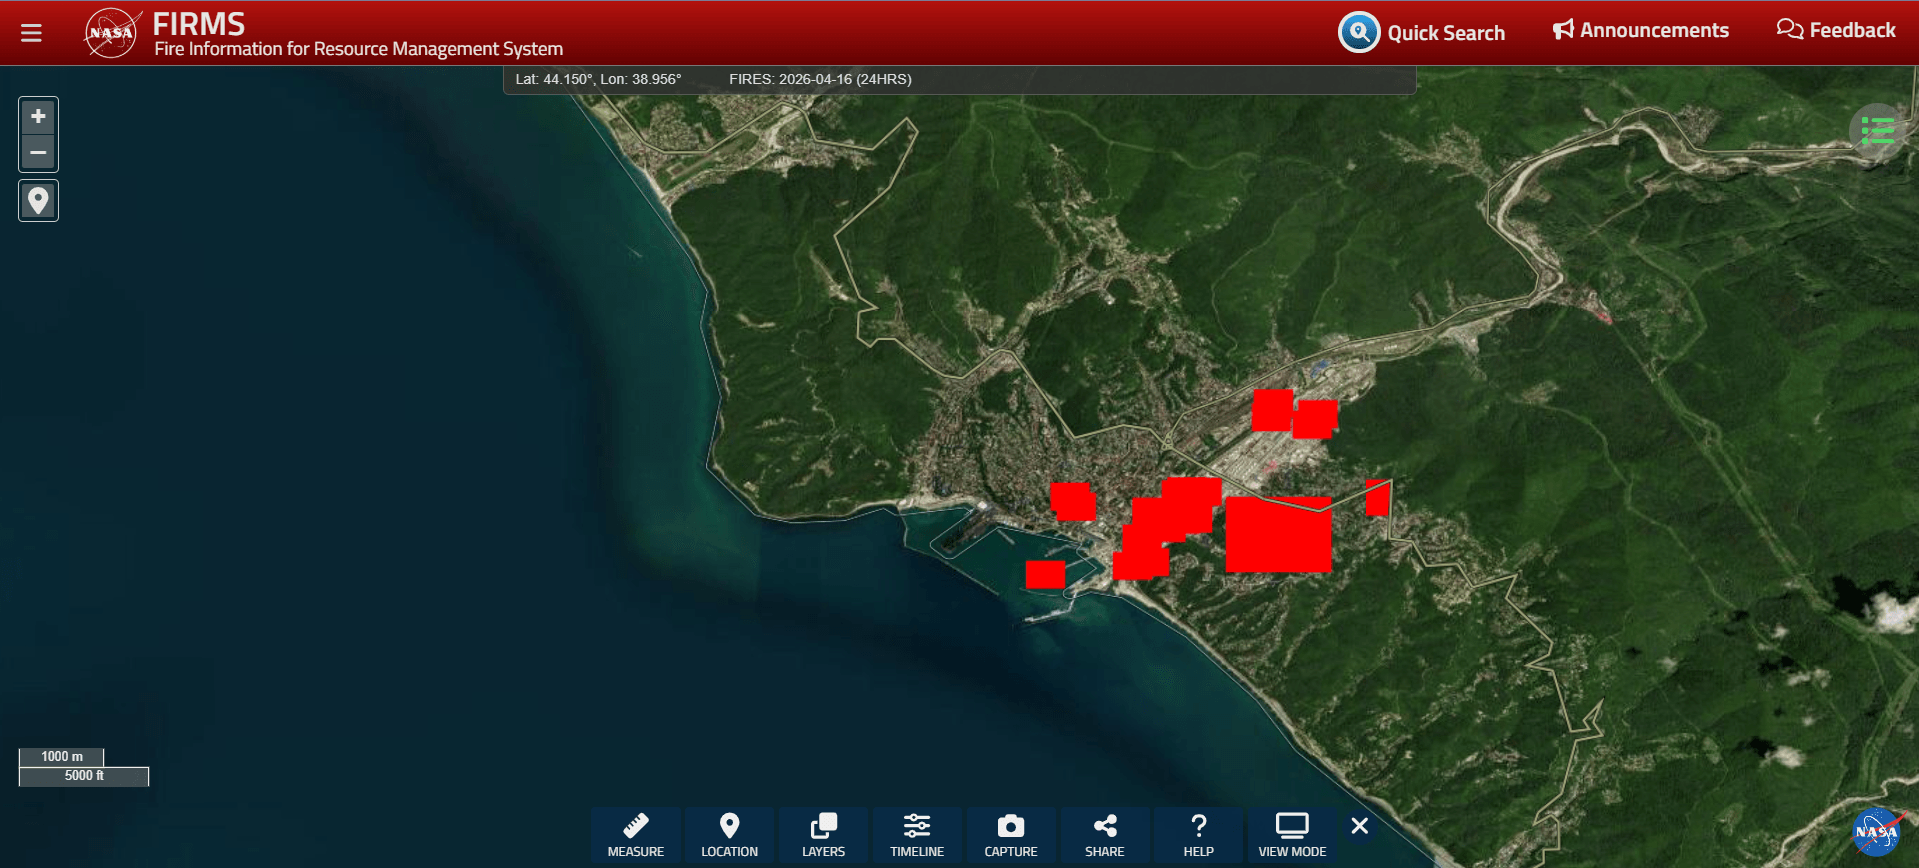Show the Timeline controls
The height and width of the screenshot is (868, 1919).
pyautogui.click(x=916, y=834)
